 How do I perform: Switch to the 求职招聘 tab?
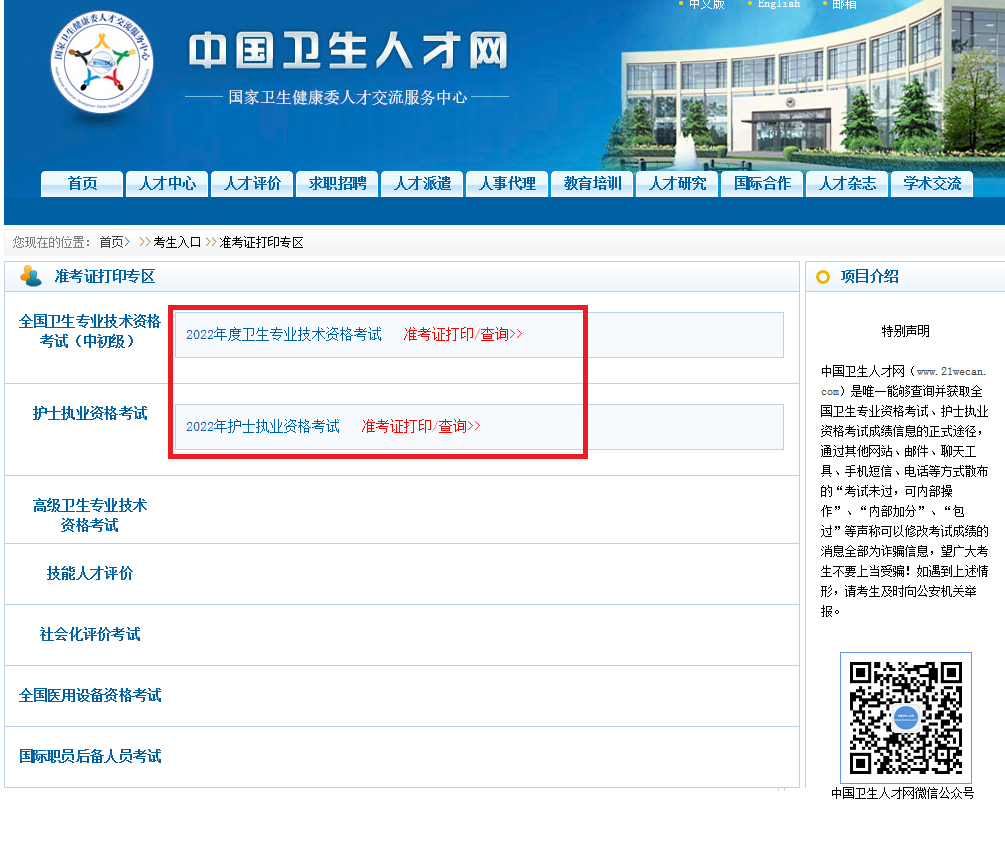click(x=336, y=184)
